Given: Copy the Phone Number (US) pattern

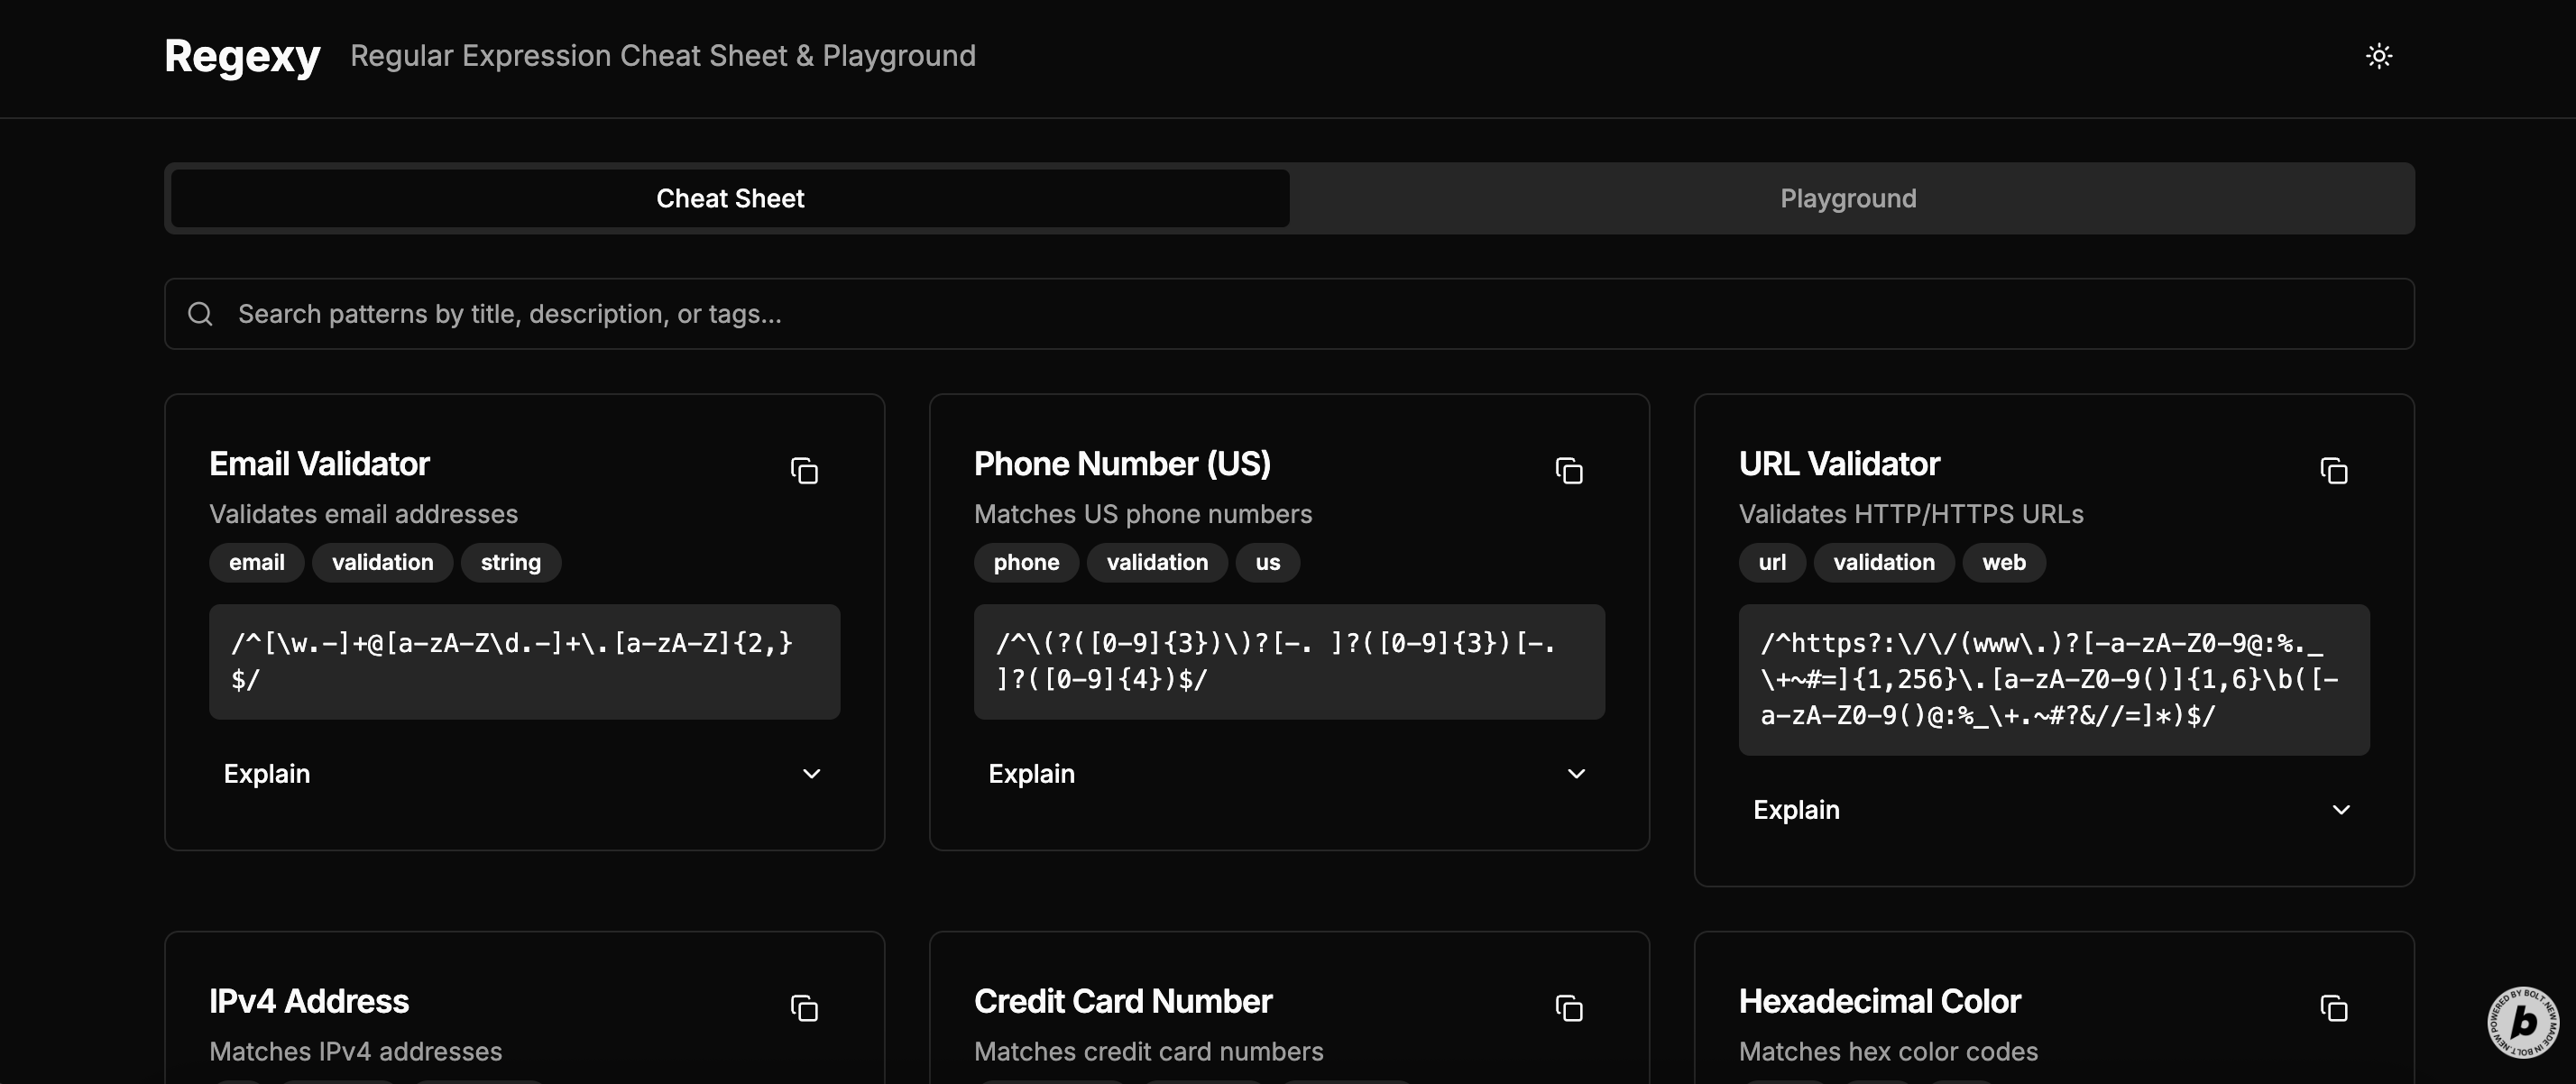Looking at the screenshot, I should click(x=1569, y=470).
